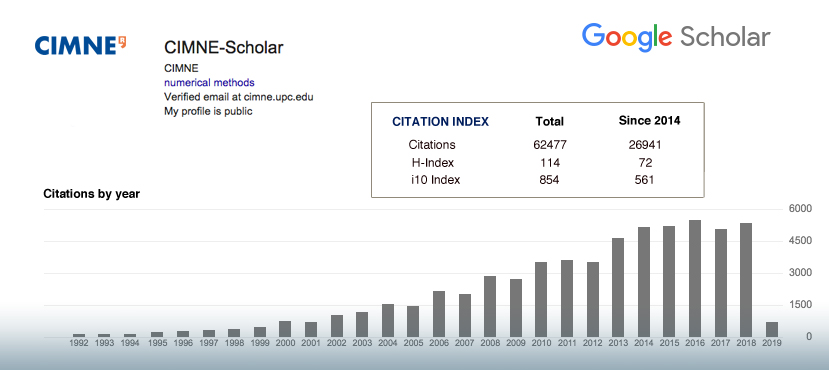Select the Since 2014 column header
The width and height of the screenshot is (829, 370).
(649, 121)
